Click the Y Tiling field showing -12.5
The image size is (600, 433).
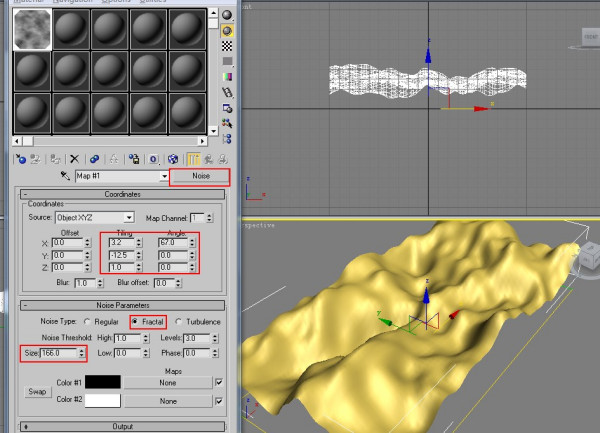(121, 255)
